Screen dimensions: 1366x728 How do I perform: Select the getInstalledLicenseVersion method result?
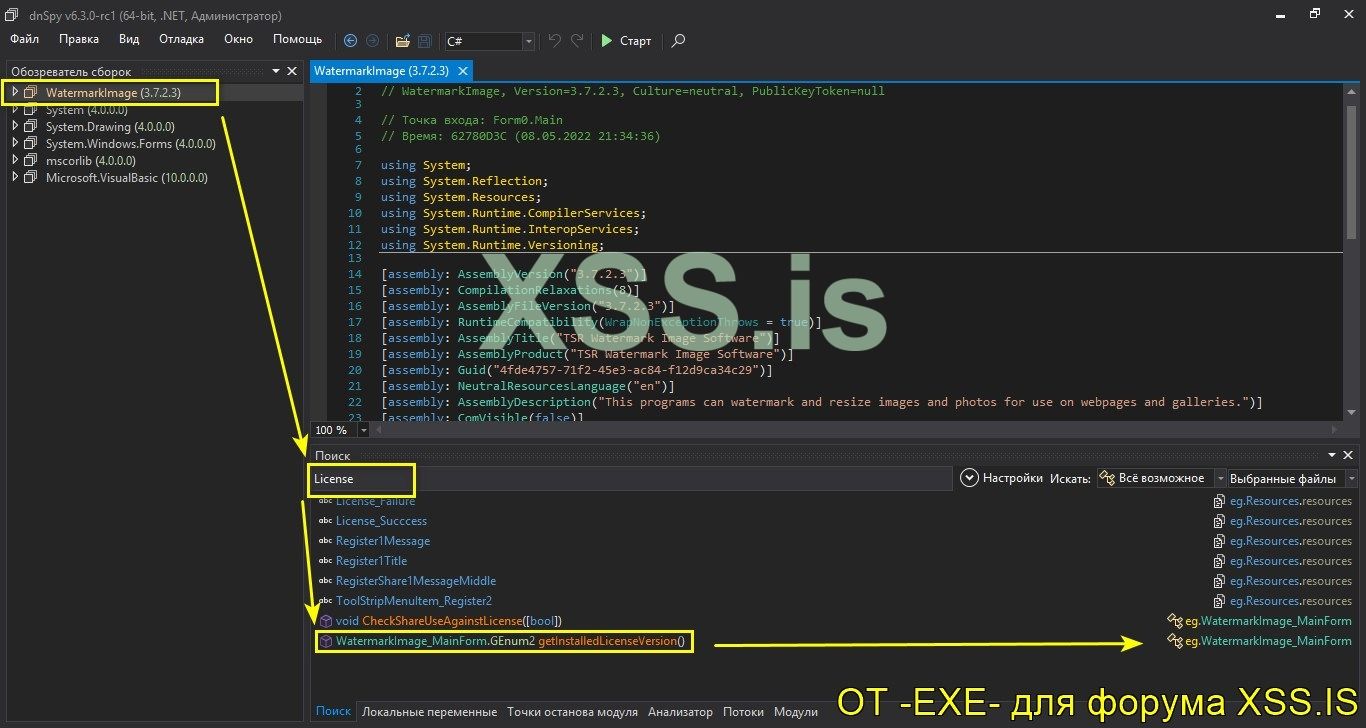pyautogui.click(x=511, y=641)
